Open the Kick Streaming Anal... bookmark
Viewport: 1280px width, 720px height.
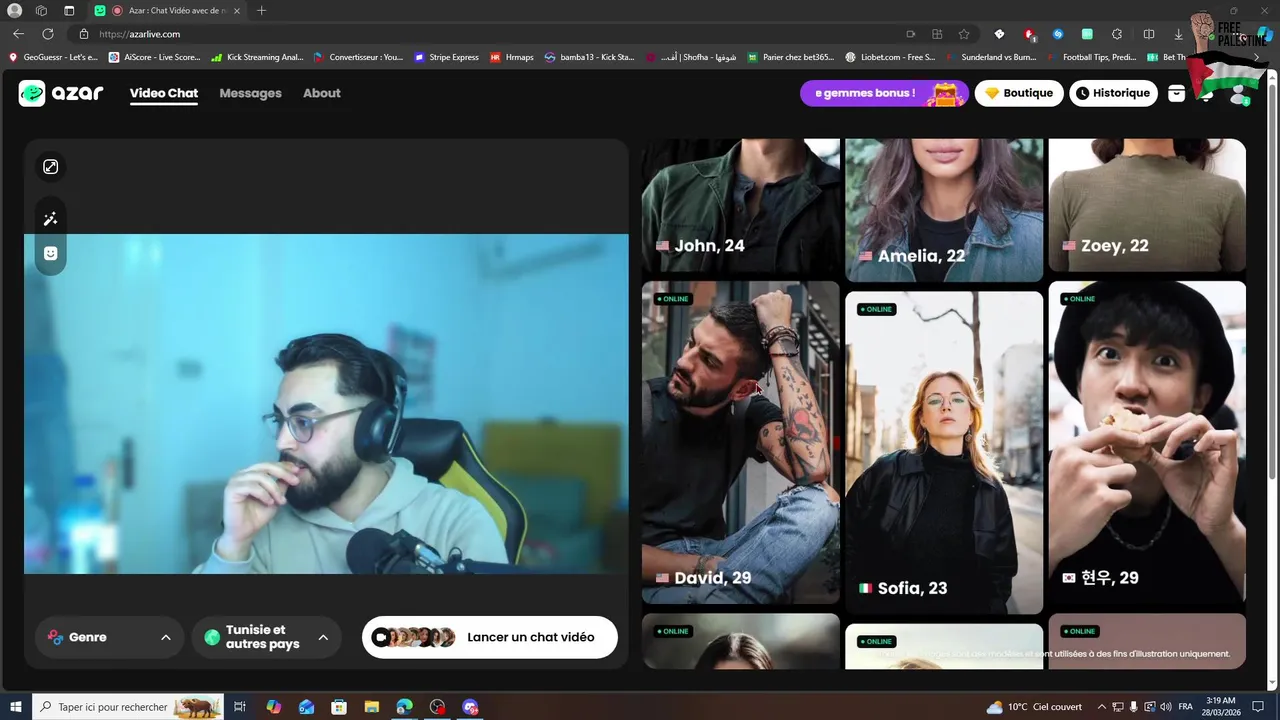coord(257,57)
